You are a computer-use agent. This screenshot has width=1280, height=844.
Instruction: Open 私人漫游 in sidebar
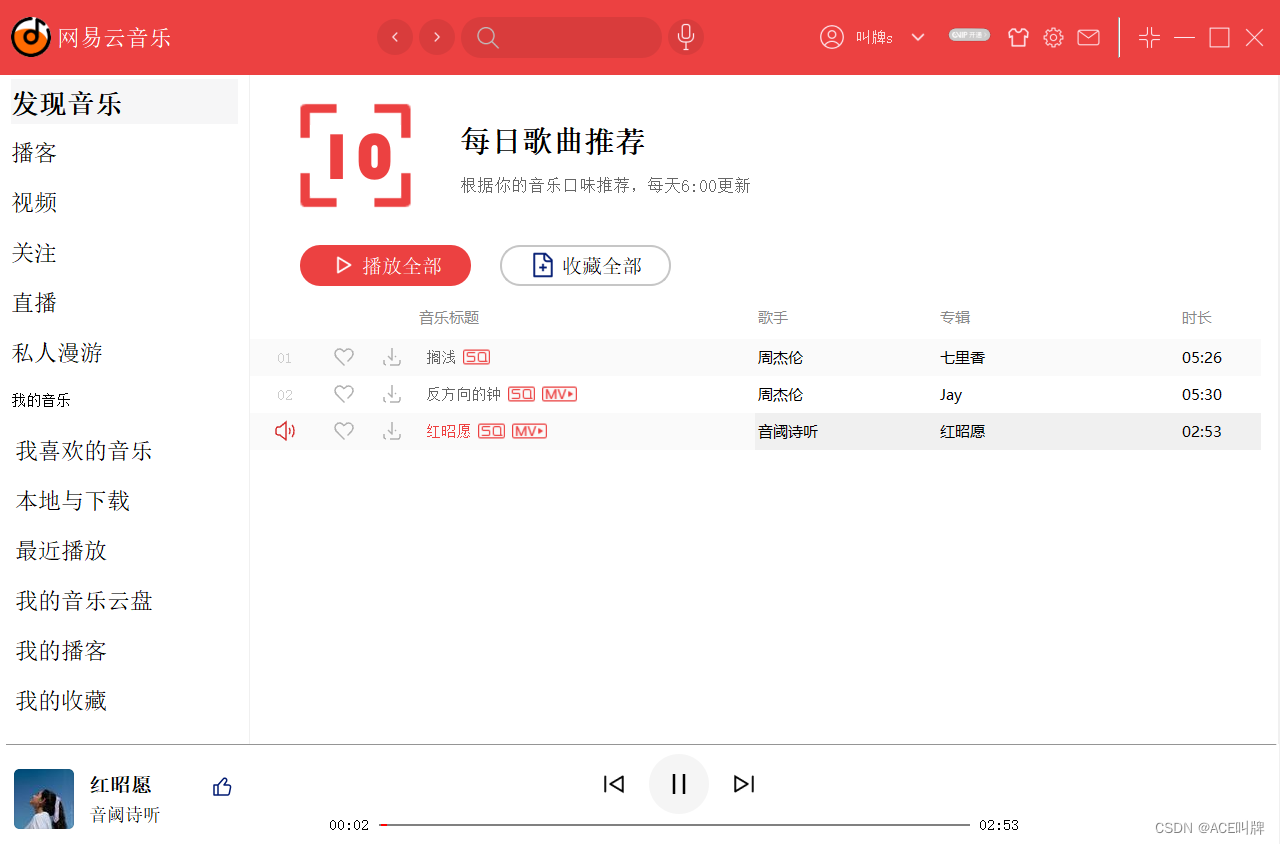pyautogui.click(x=57, y=353)
